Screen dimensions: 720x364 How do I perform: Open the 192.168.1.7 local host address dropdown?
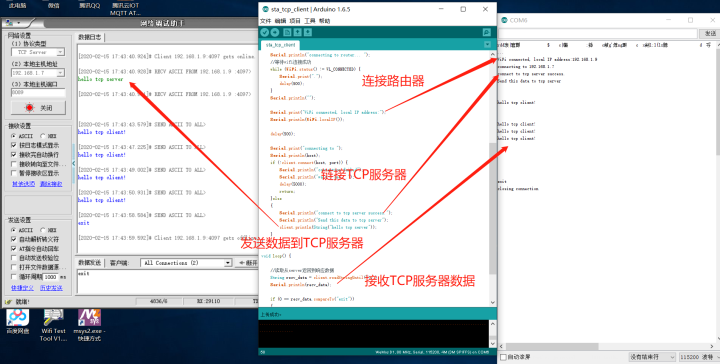pyautogui.click(x=38, y=73)
